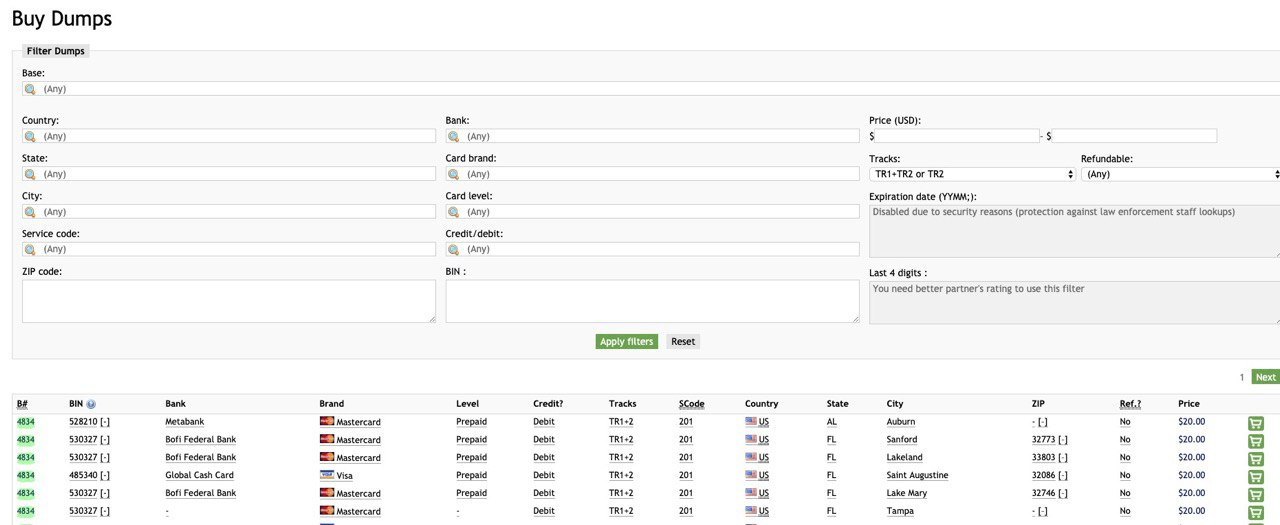Click the magnifier icon in the Country filter
Image resolution: width=1280 pixels, height=525 pixels.
(30, 136)
